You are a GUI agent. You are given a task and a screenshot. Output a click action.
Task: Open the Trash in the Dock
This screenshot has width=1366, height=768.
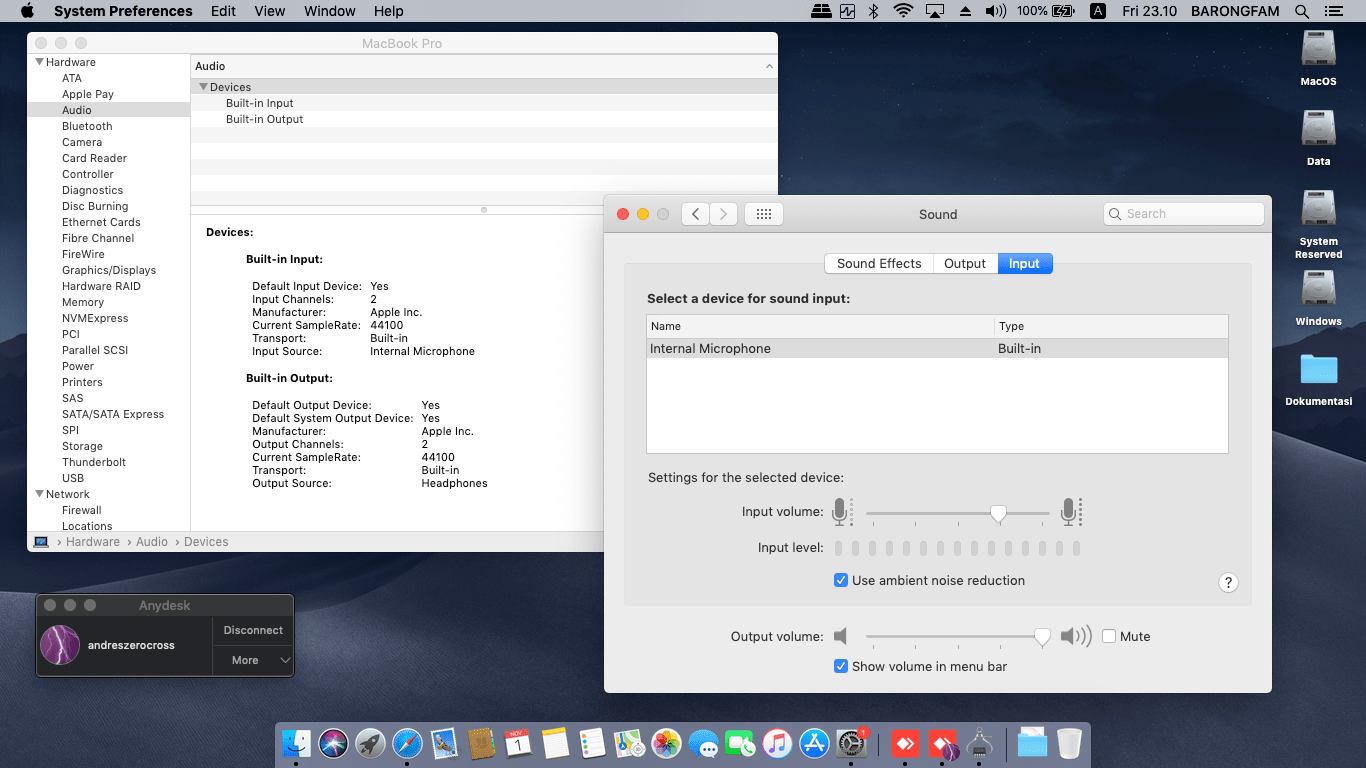[1069, 744]
